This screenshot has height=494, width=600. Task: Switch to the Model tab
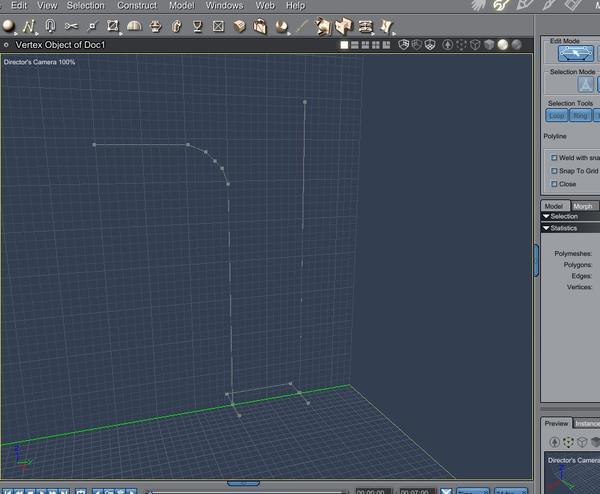point(555,206)
